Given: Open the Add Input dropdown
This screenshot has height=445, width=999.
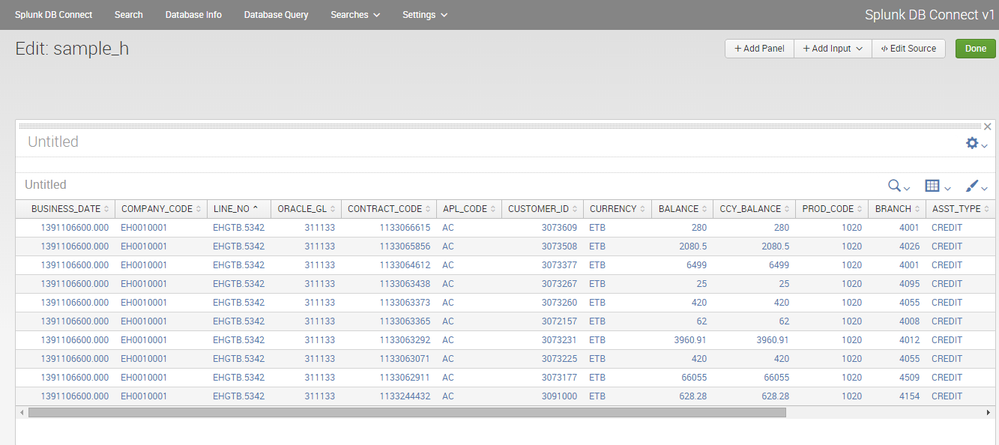Looking at the screenshot, I should (x=832, y=48).
